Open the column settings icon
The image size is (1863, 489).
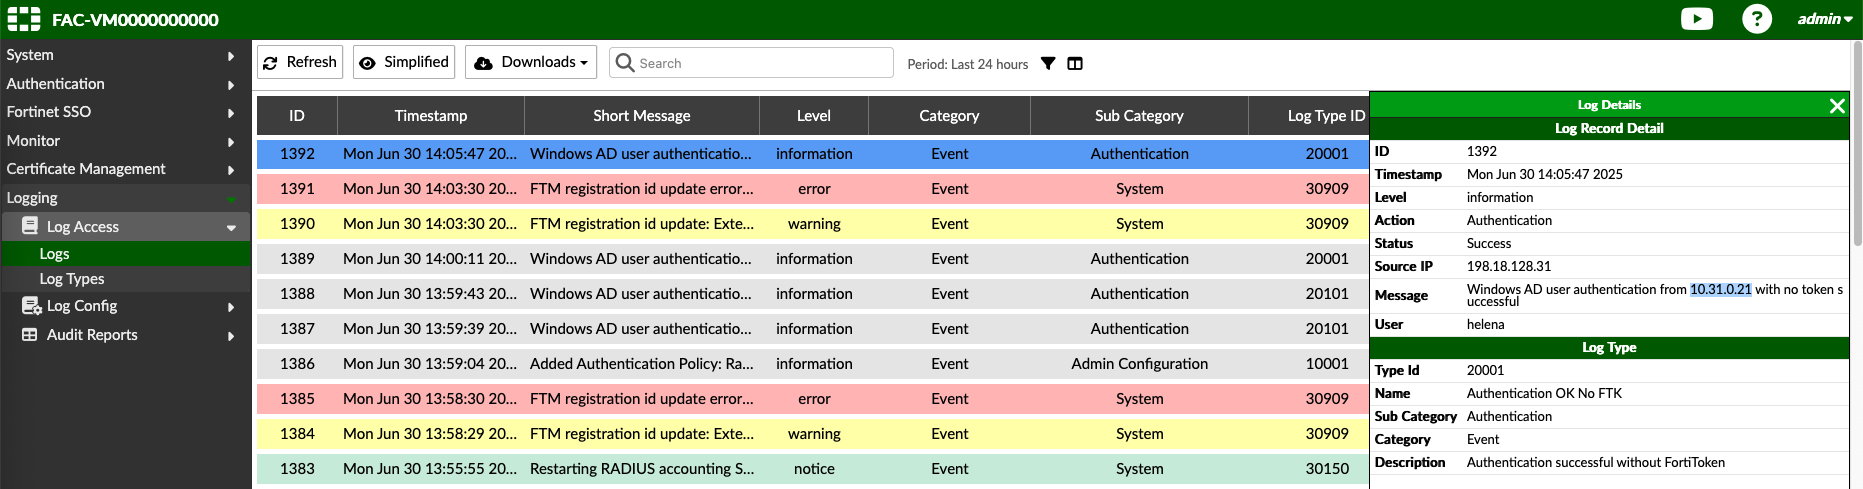coord(1075,64)
